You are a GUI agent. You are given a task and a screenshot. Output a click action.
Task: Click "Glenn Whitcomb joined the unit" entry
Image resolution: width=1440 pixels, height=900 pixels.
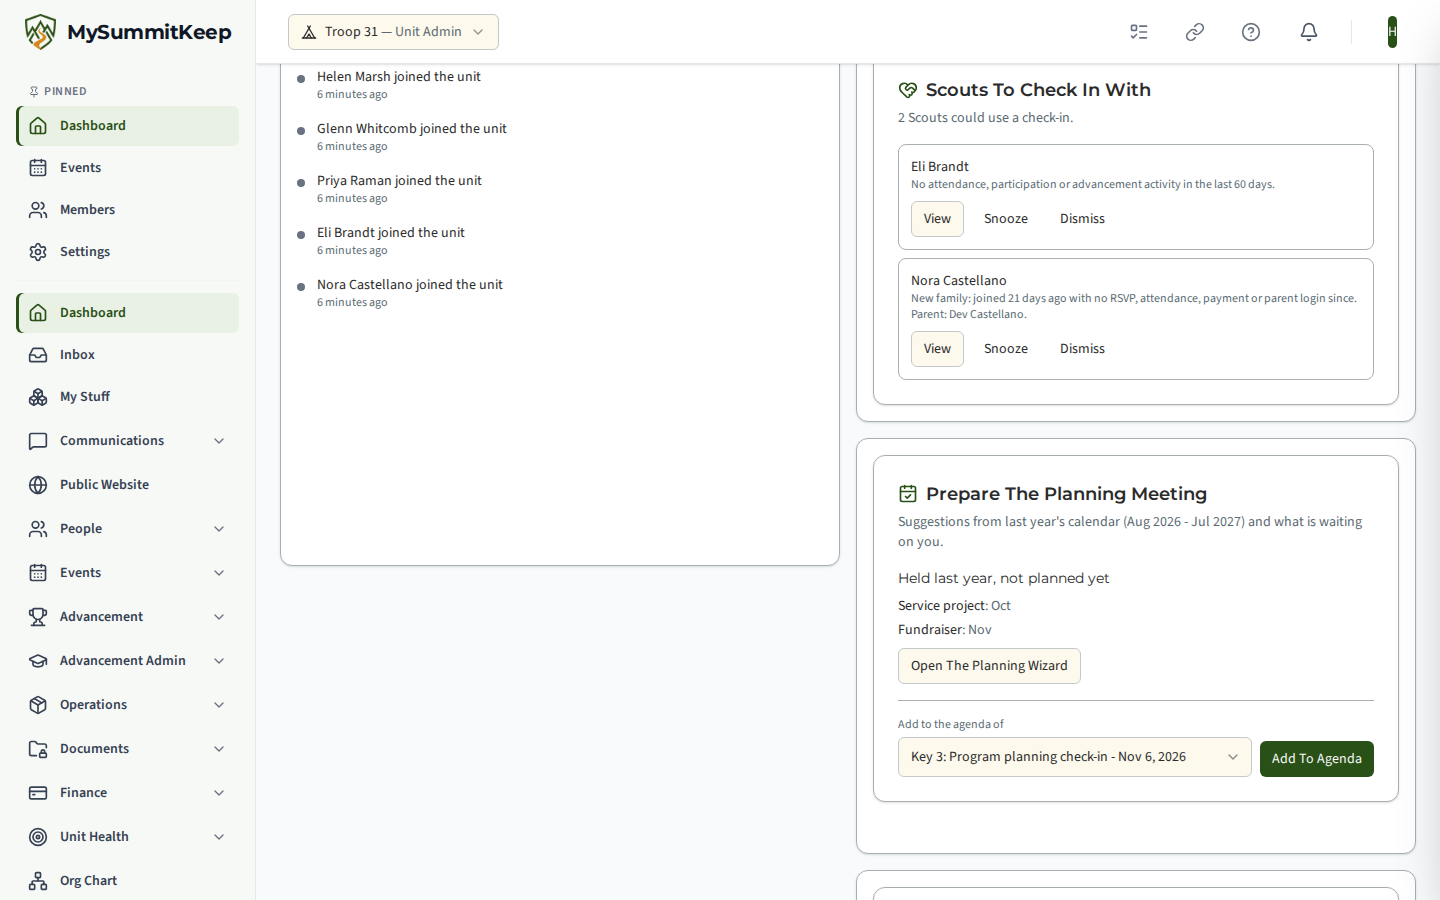pyautogui.click(x=412, y=129)
